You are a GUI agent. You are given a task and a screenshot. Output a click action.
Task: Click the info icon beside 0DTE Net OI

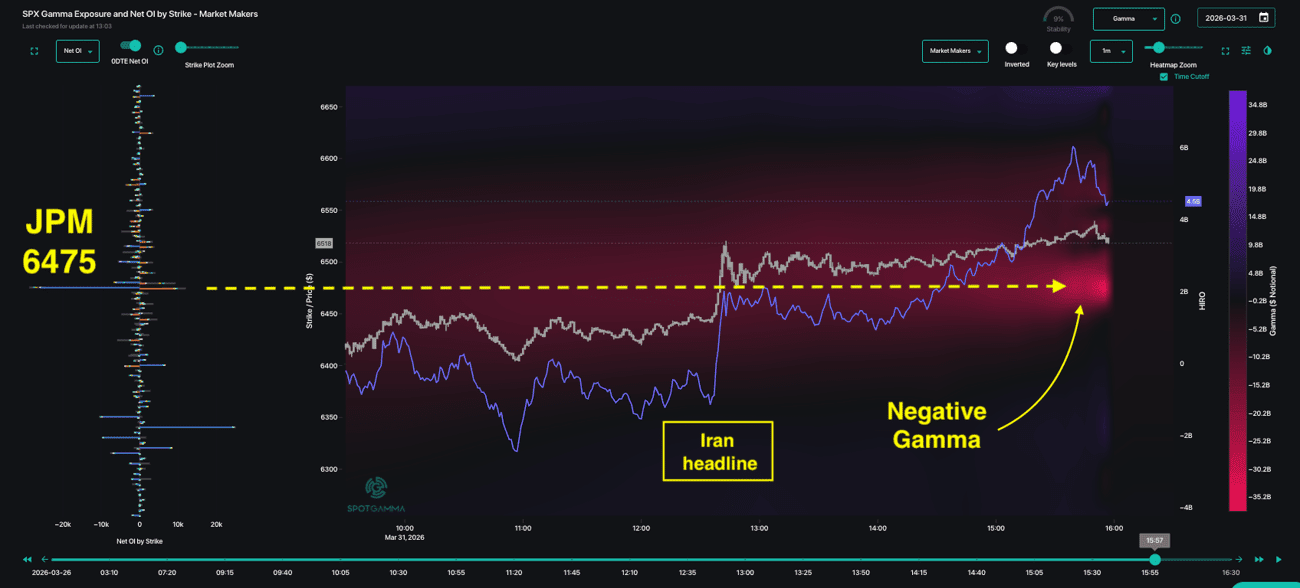click(158, 50)
